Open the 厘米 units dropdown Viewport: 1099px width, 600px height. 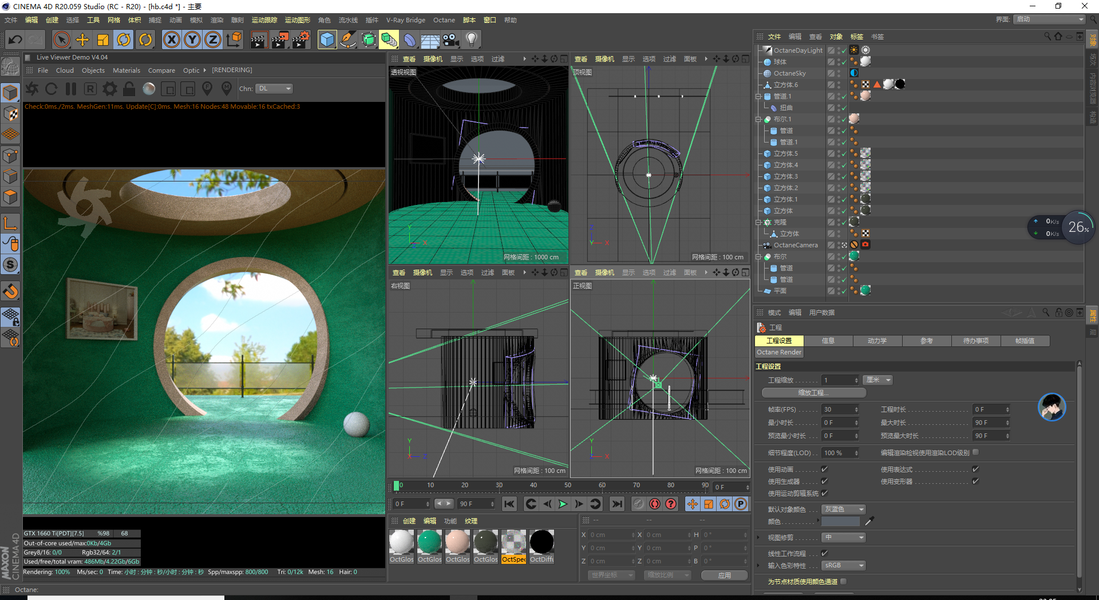[878, 380]
